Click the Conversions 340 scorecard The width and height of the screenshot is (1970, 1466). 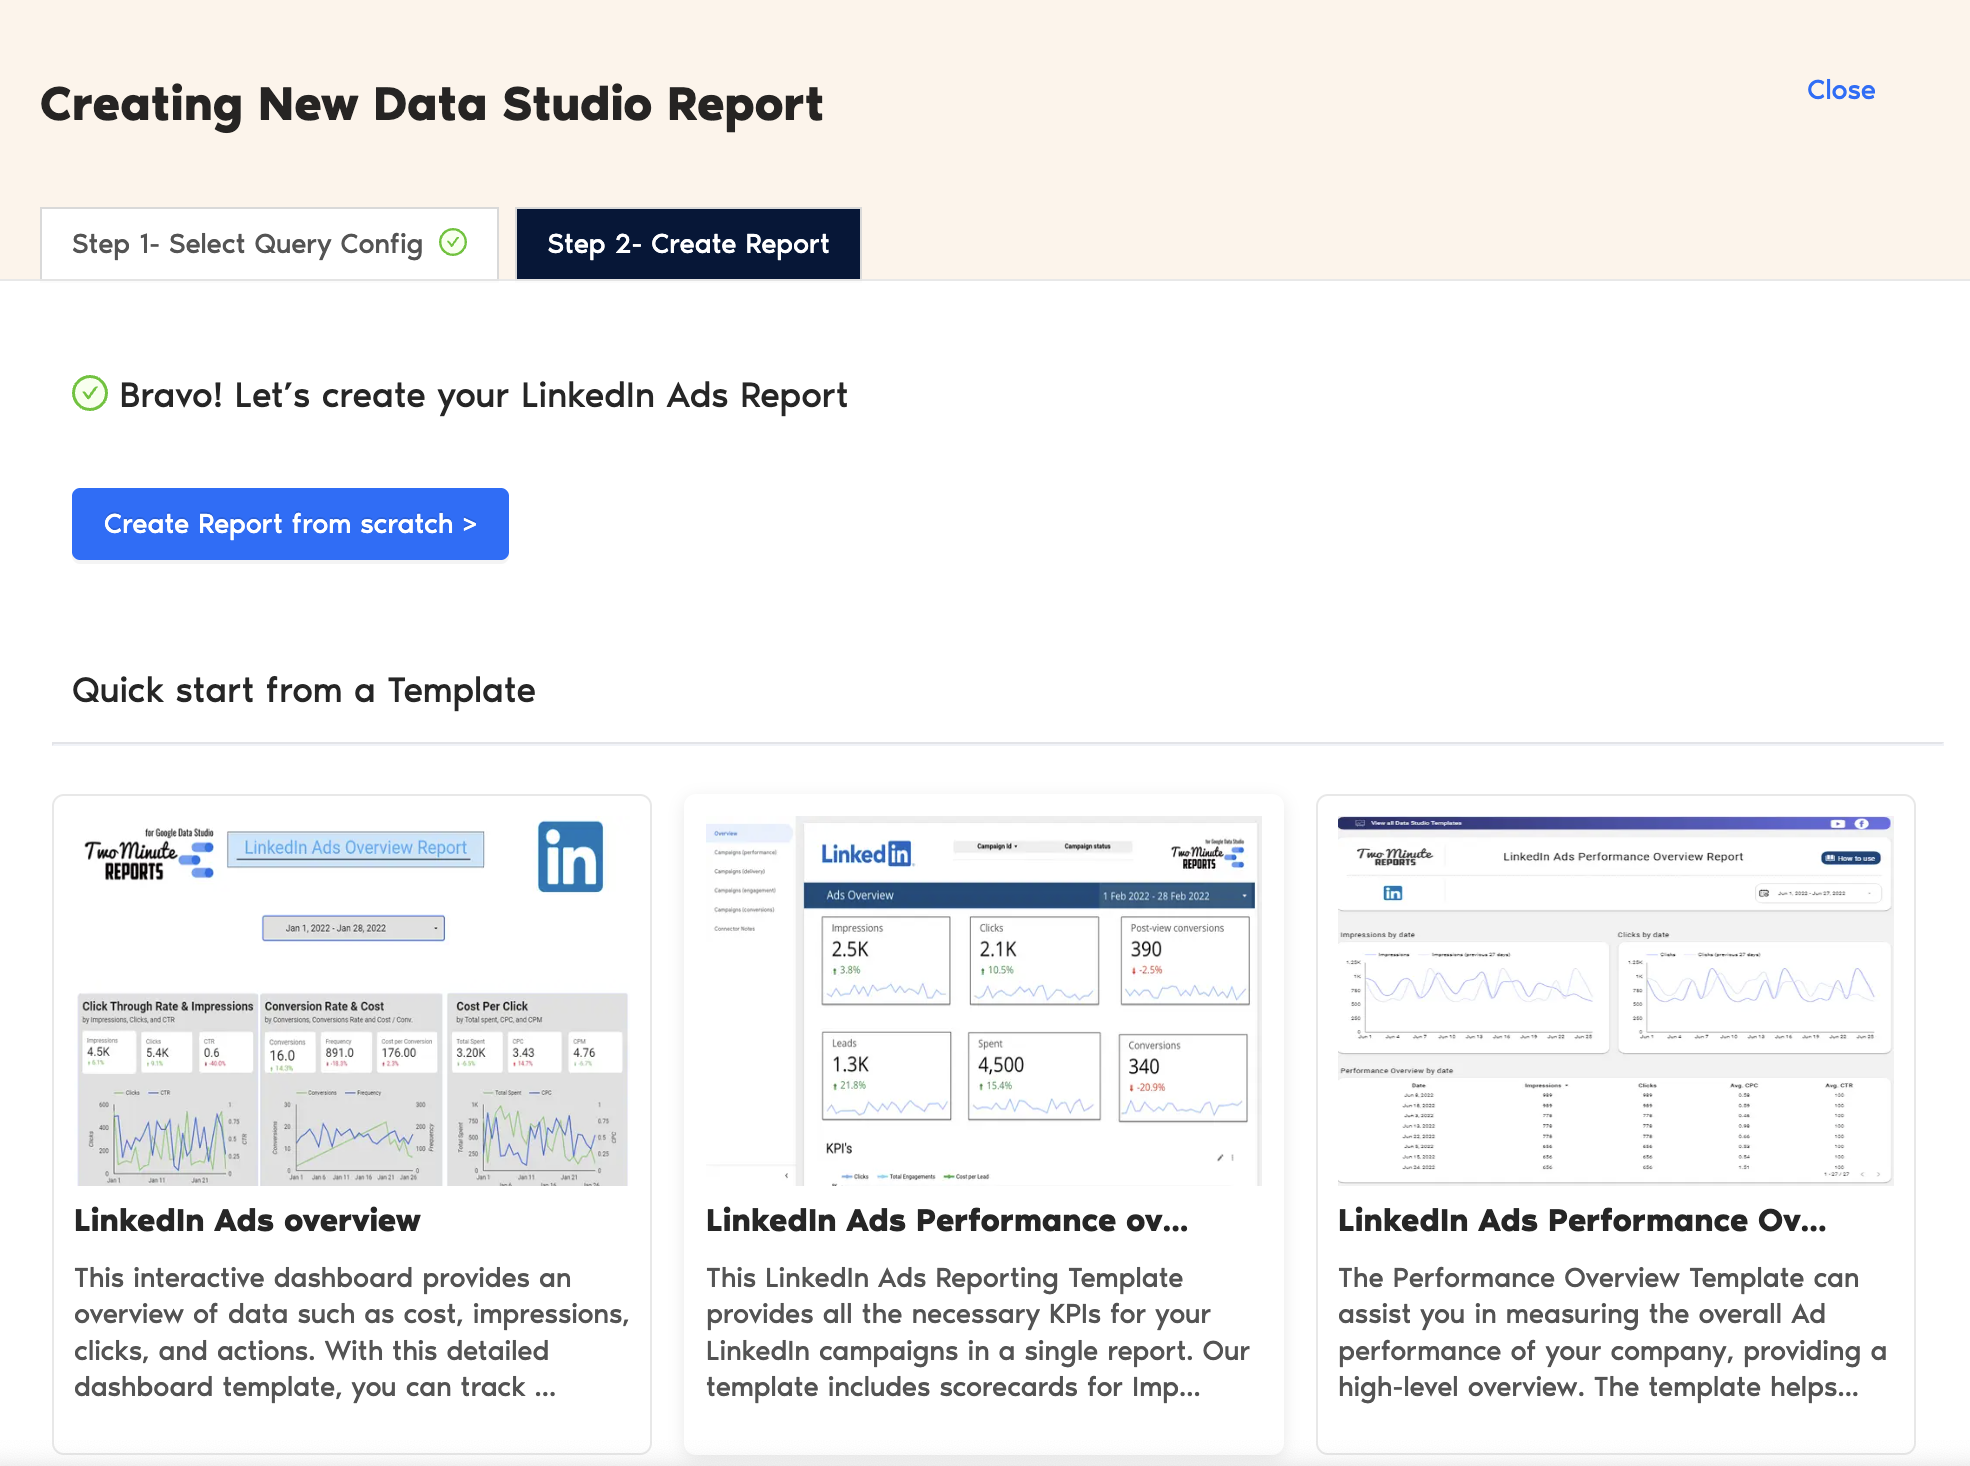click(x=1183, y=1078)
